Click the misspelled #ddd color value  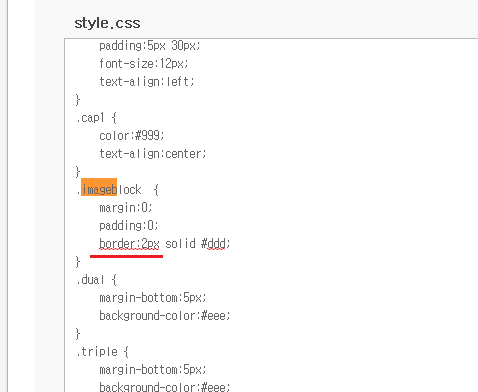tap(214, 244)
